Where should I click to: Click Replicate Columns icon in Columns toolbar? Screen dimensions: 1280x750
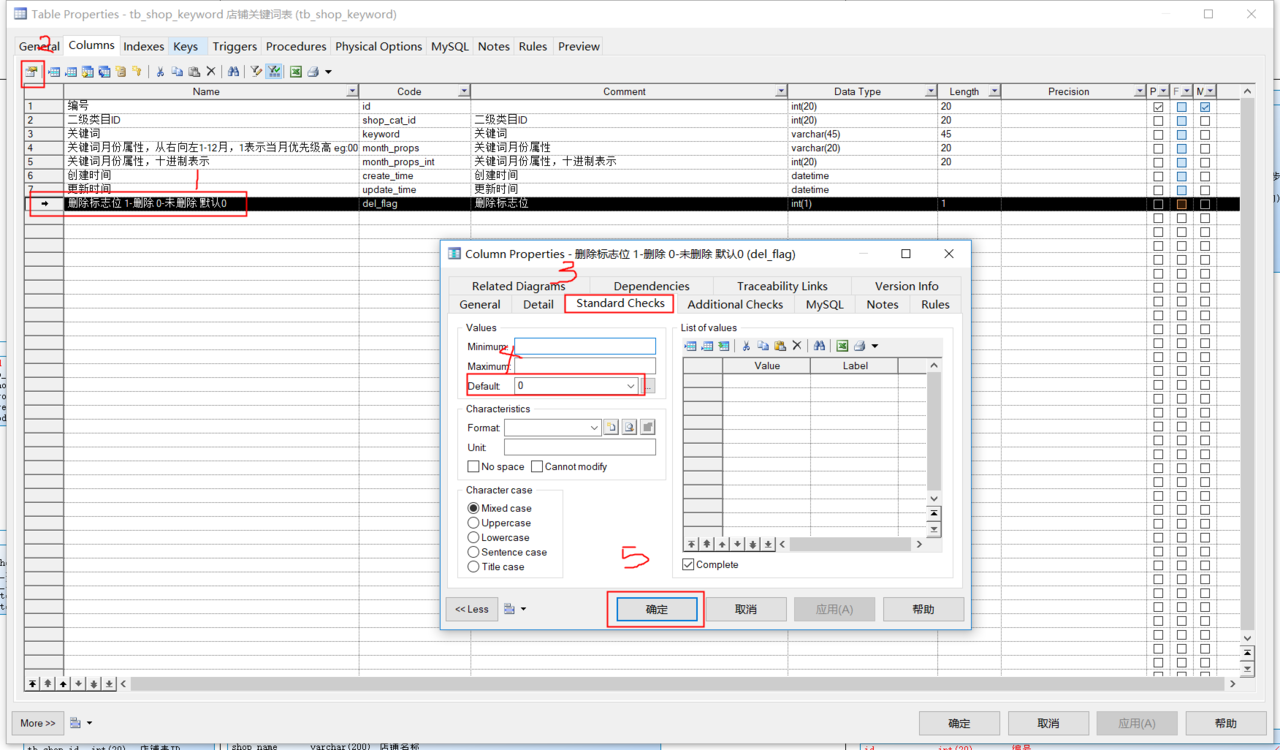[104, 72]
